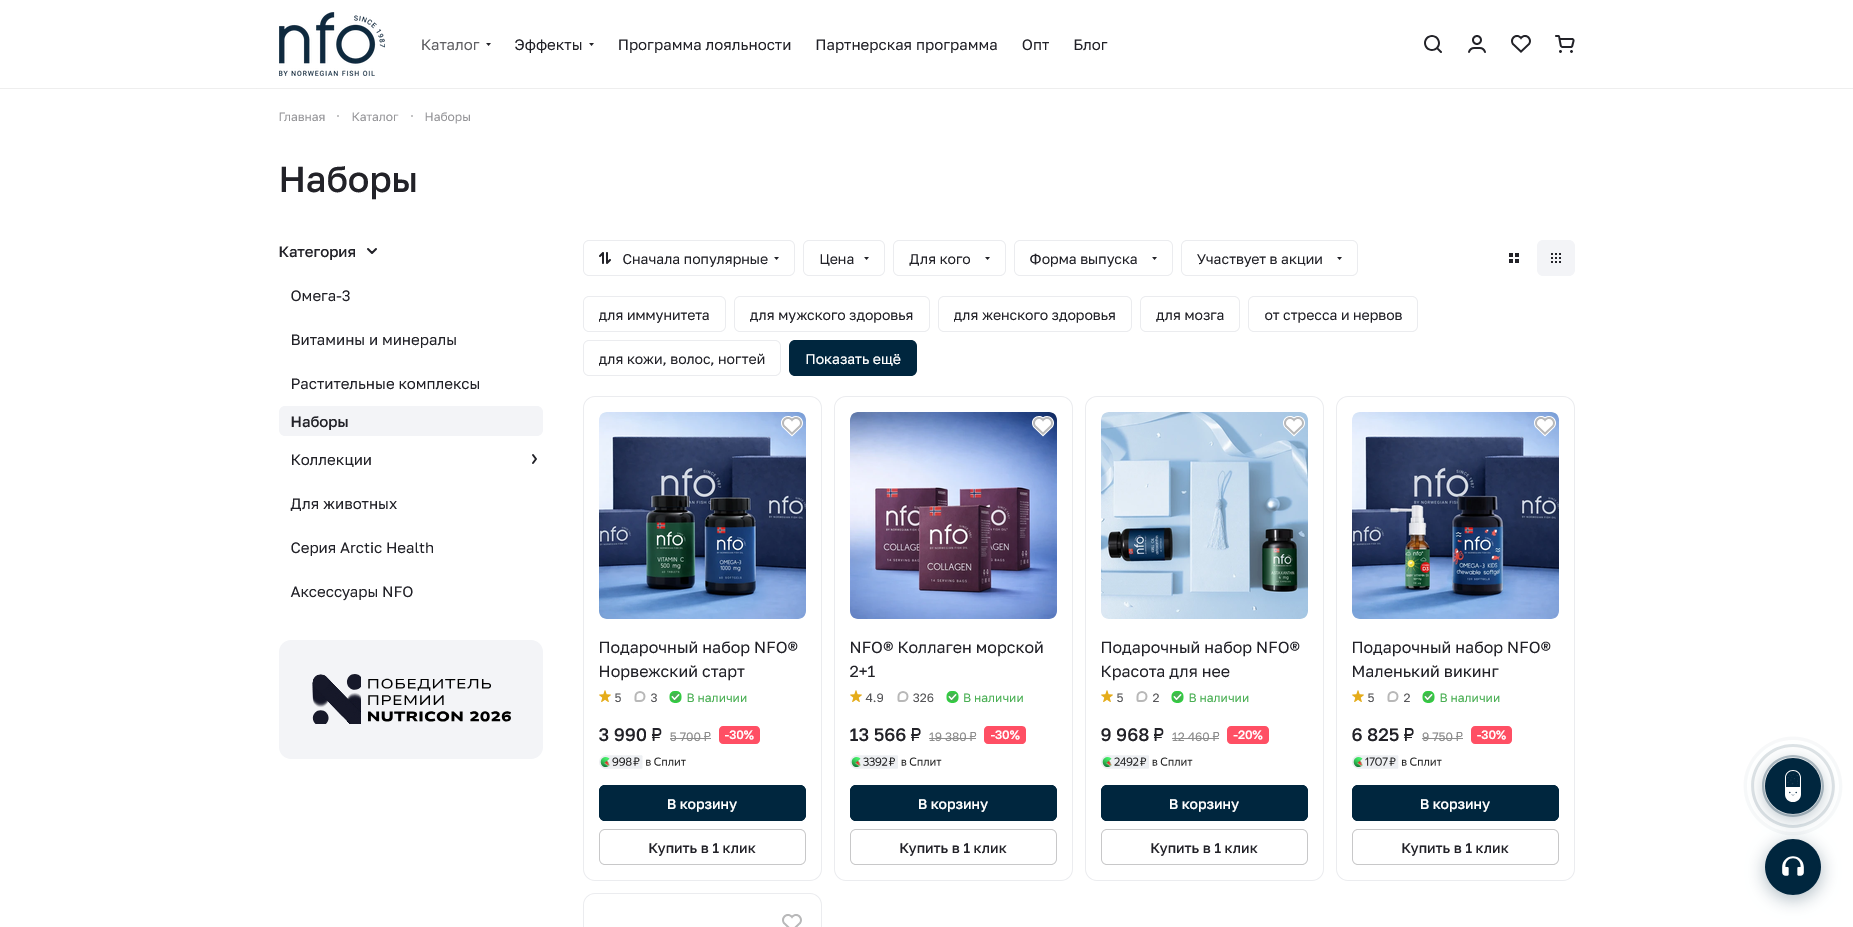Select Растительные комплексы category

click(x=385, y=384)
